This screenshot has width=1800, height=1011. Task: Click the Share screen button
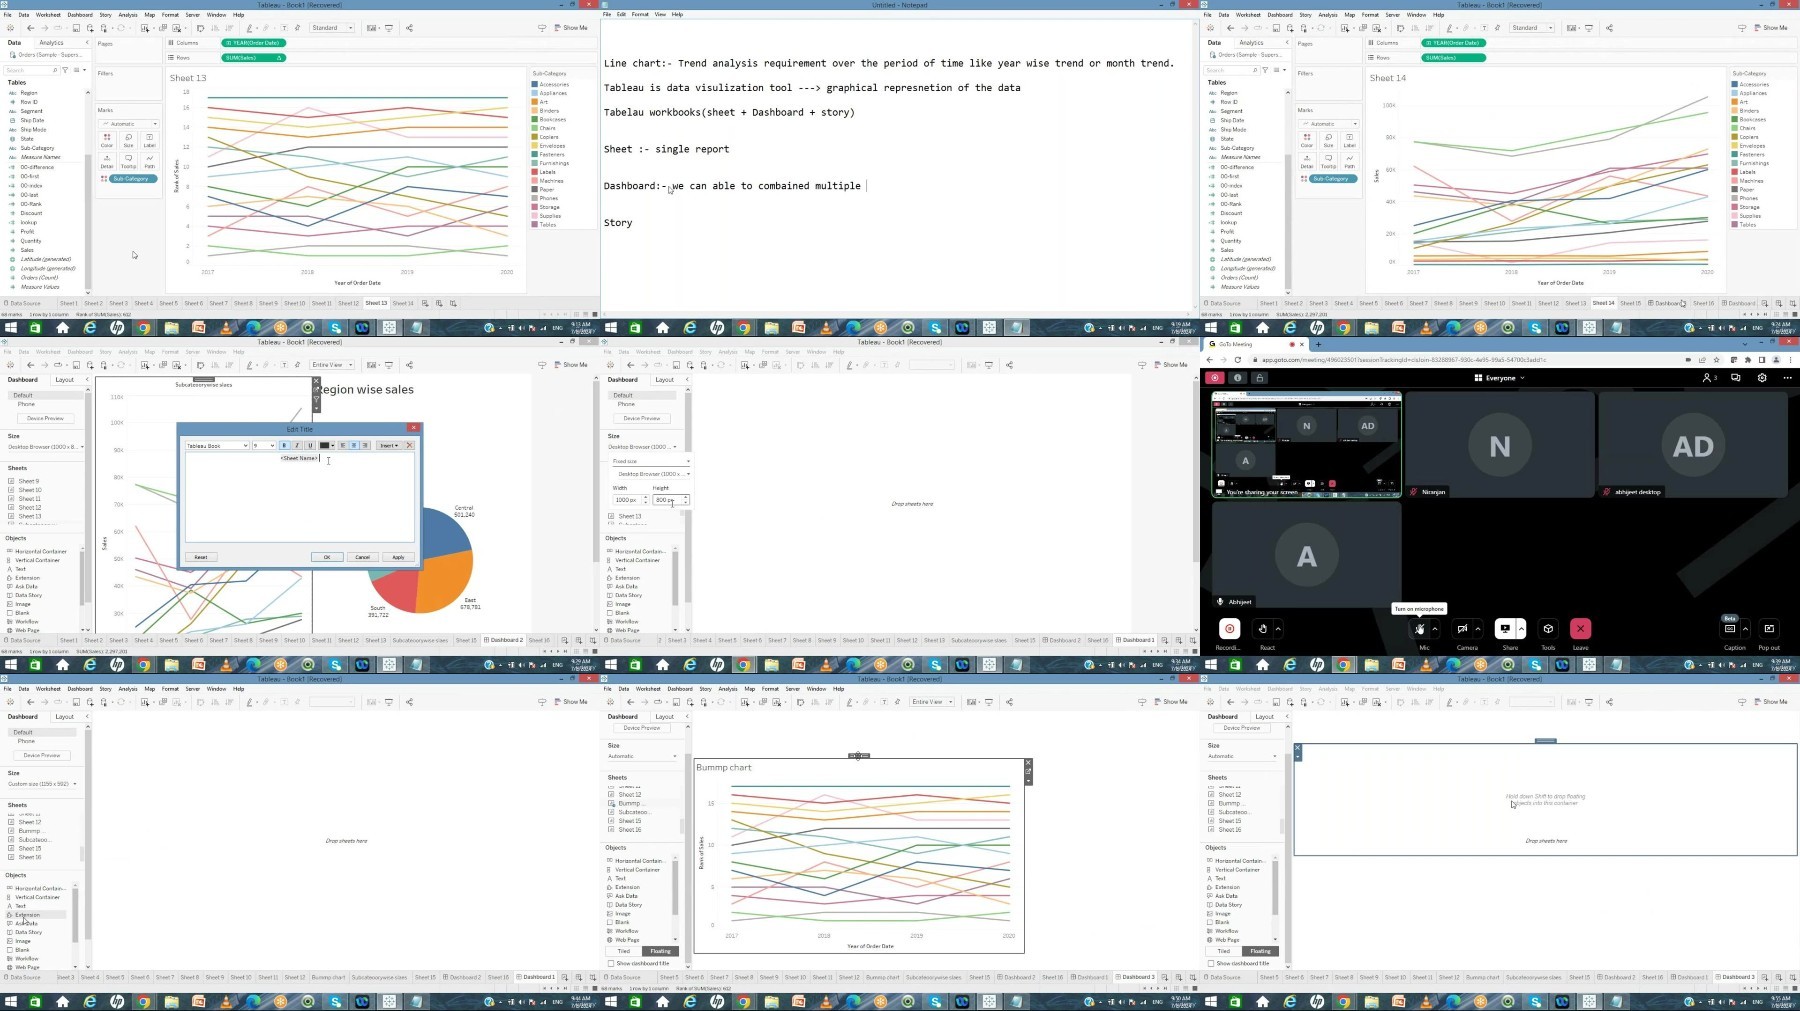pos(1505,629)
